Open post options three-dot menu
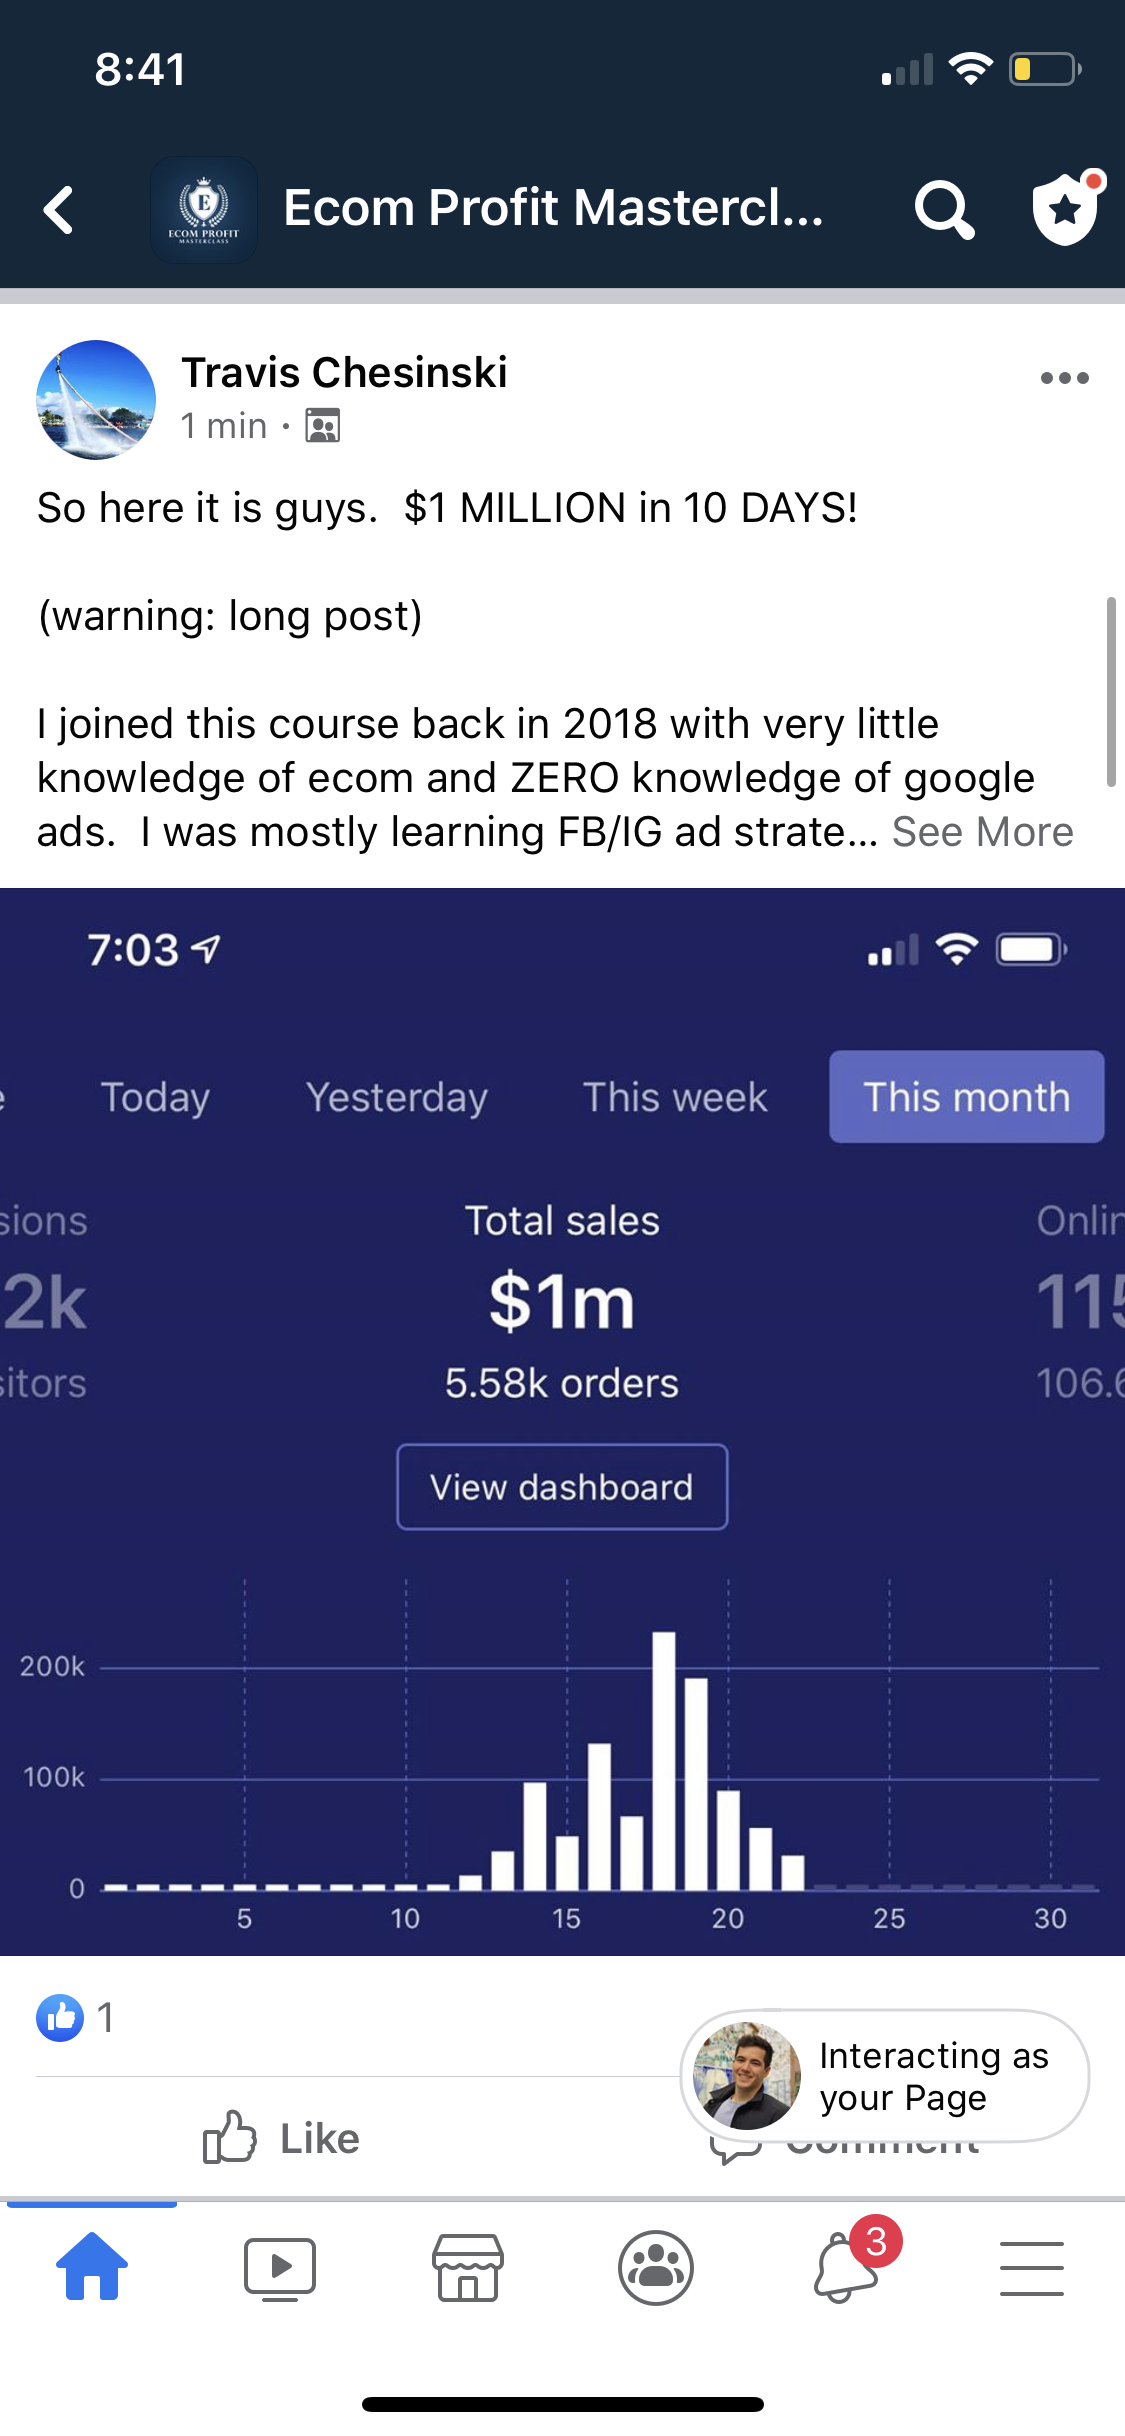 1064,378
